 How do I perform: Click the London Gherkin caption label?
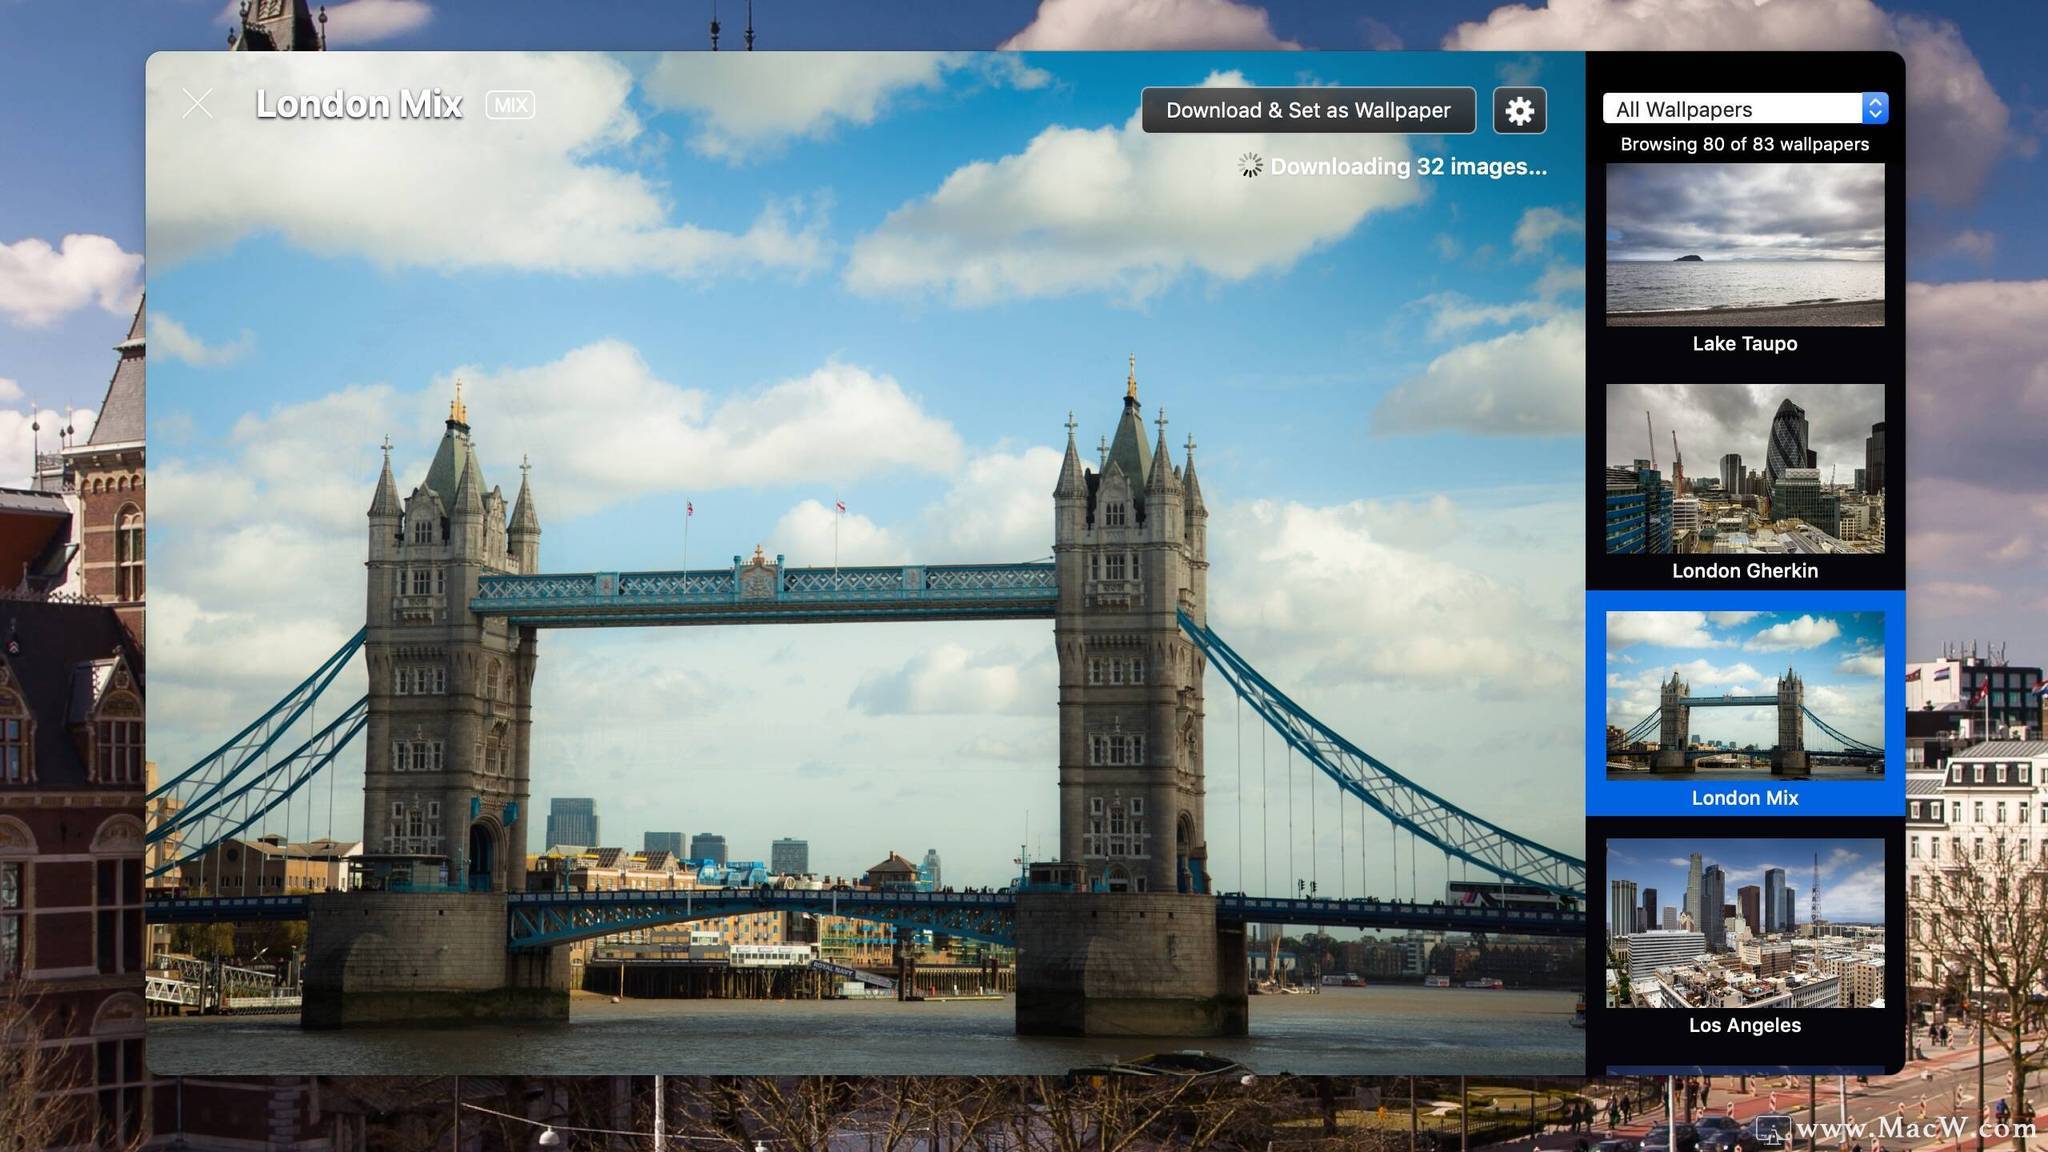click(1745, 571)
